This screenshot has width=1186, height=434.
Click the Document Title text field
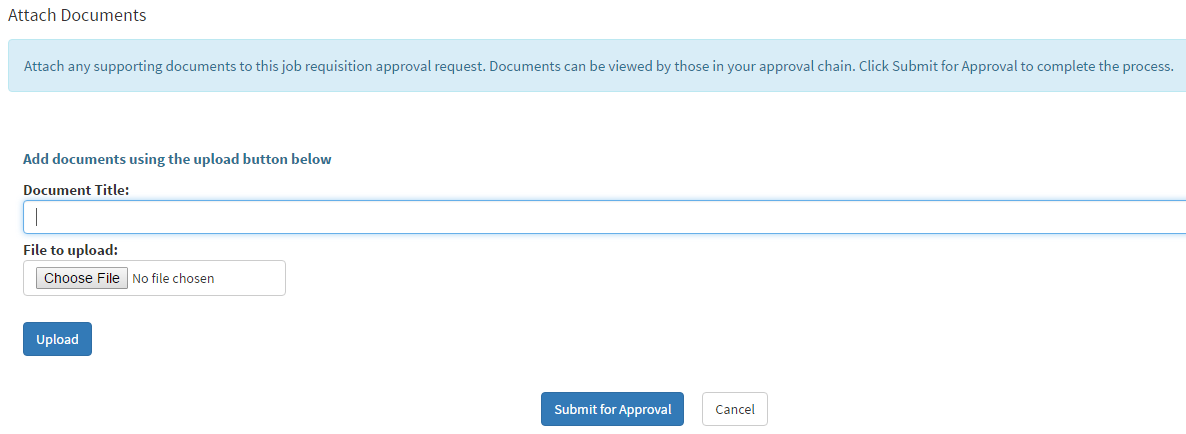pyautogui.click(x=600, y=217)
